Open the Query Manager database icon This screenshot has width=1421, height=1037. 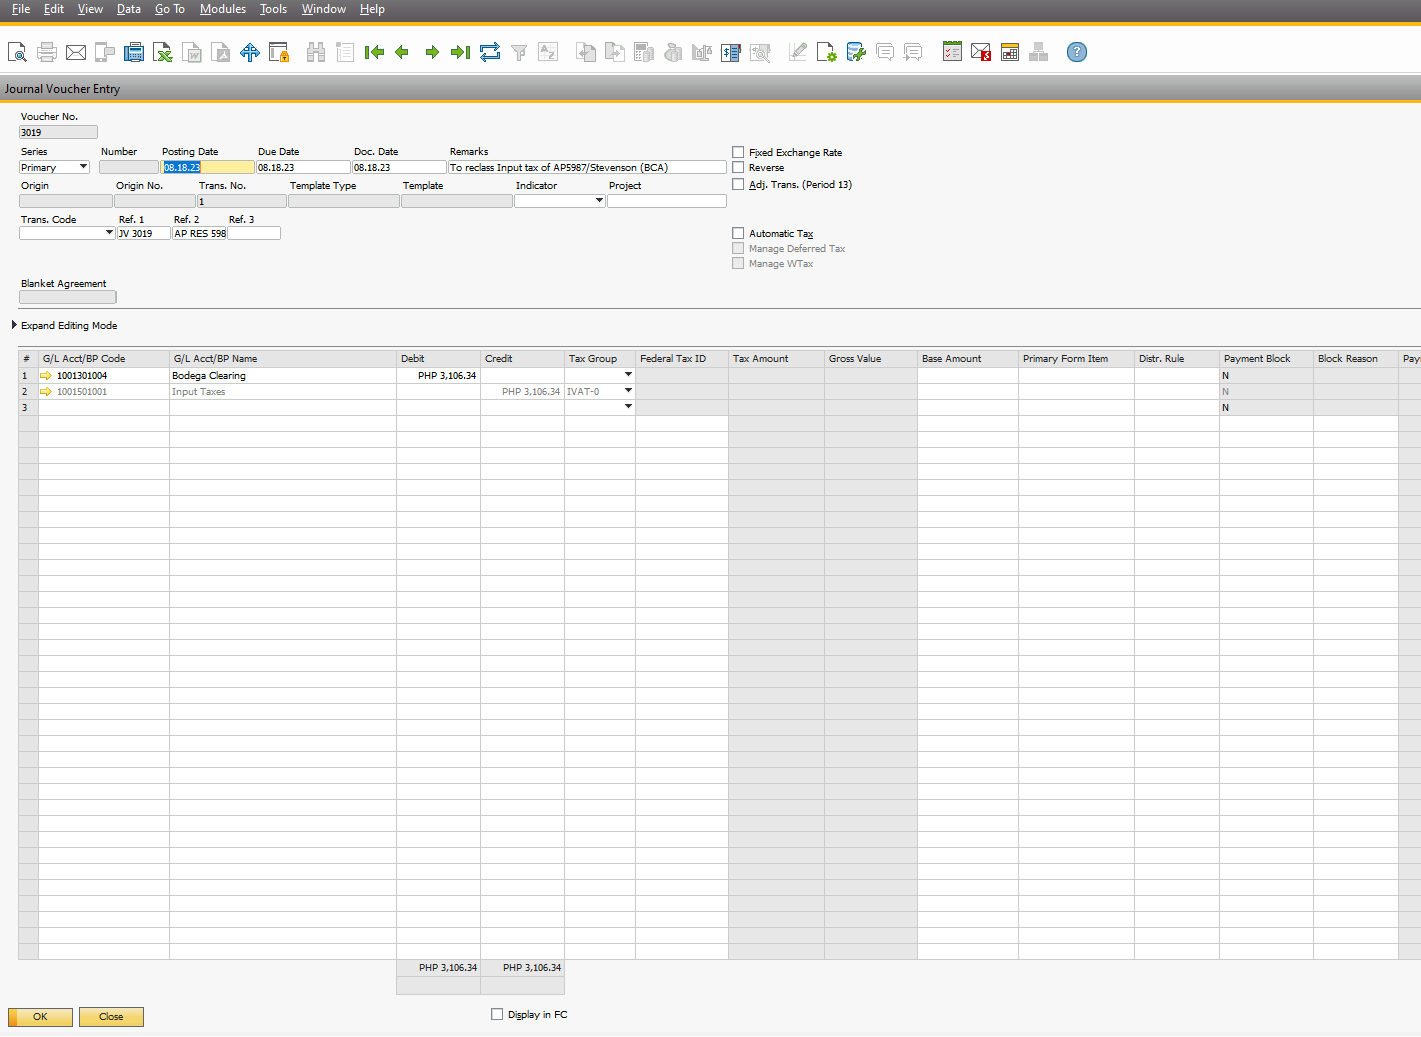pyautogui.click(x=856, y=52)
